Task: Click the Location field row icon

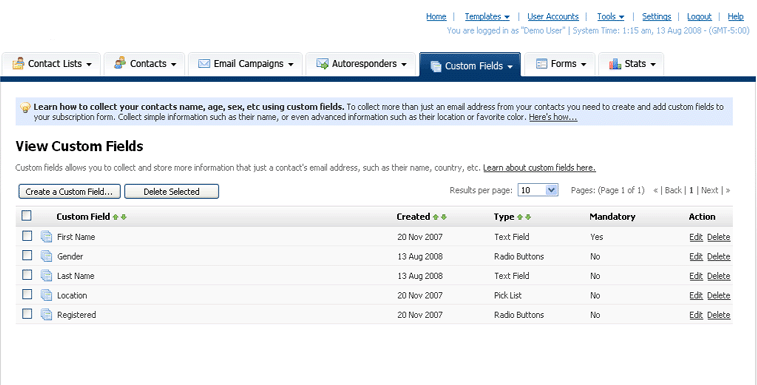Action: pyautogui.click(x=46, y=295)
